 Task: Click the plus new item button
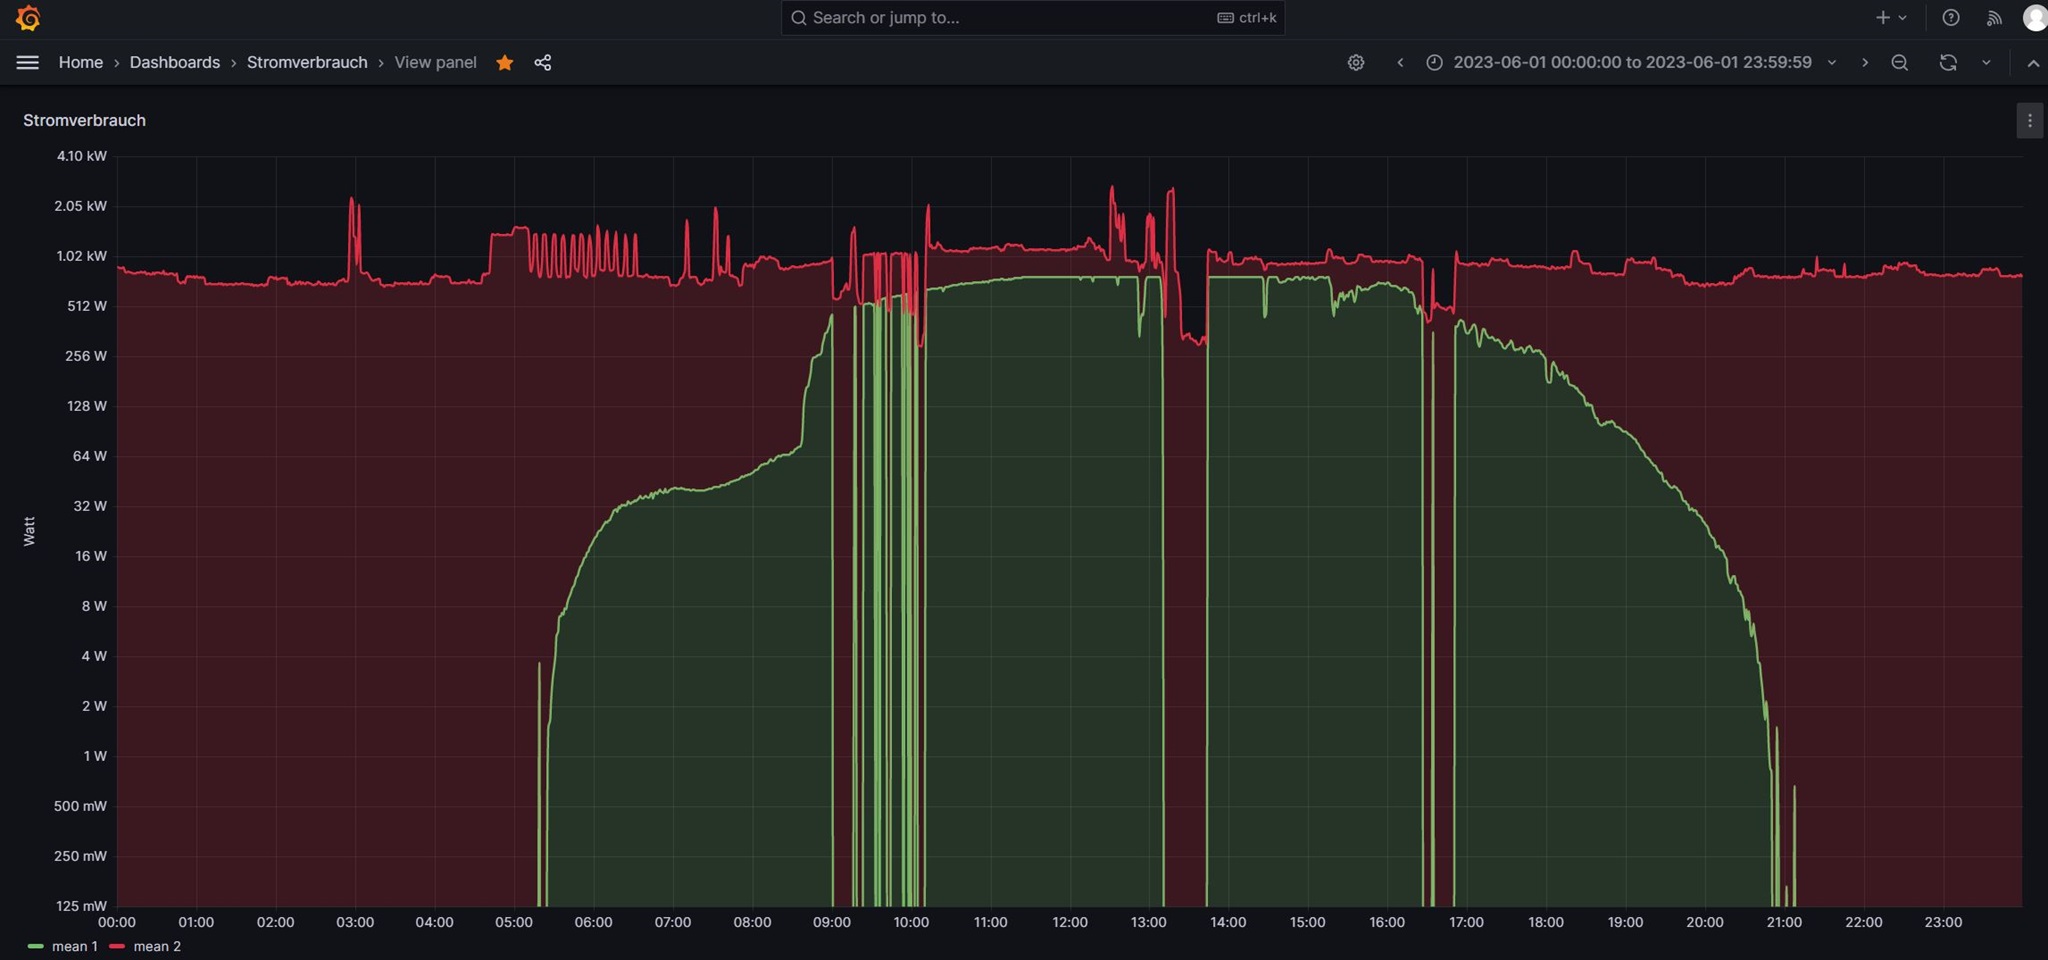click(x=1883, y=18)
